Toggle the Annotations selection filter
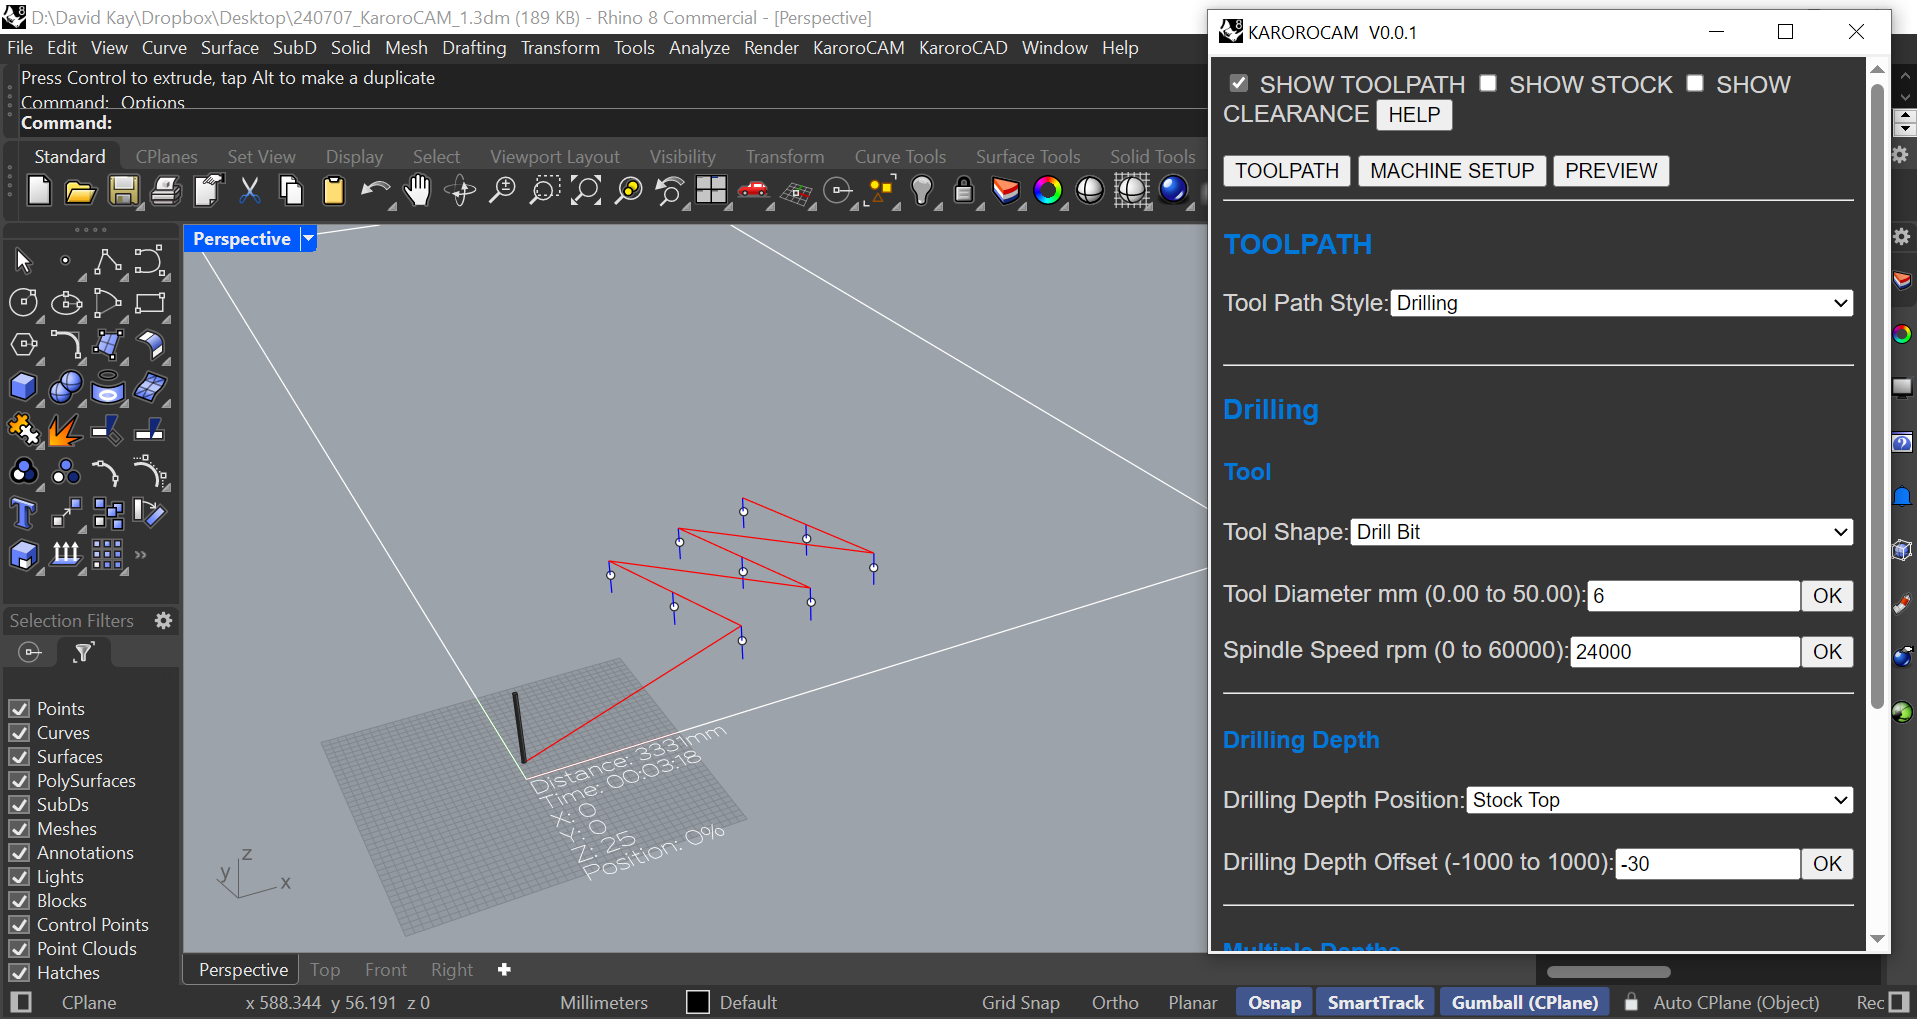 (x=19, y=852)
